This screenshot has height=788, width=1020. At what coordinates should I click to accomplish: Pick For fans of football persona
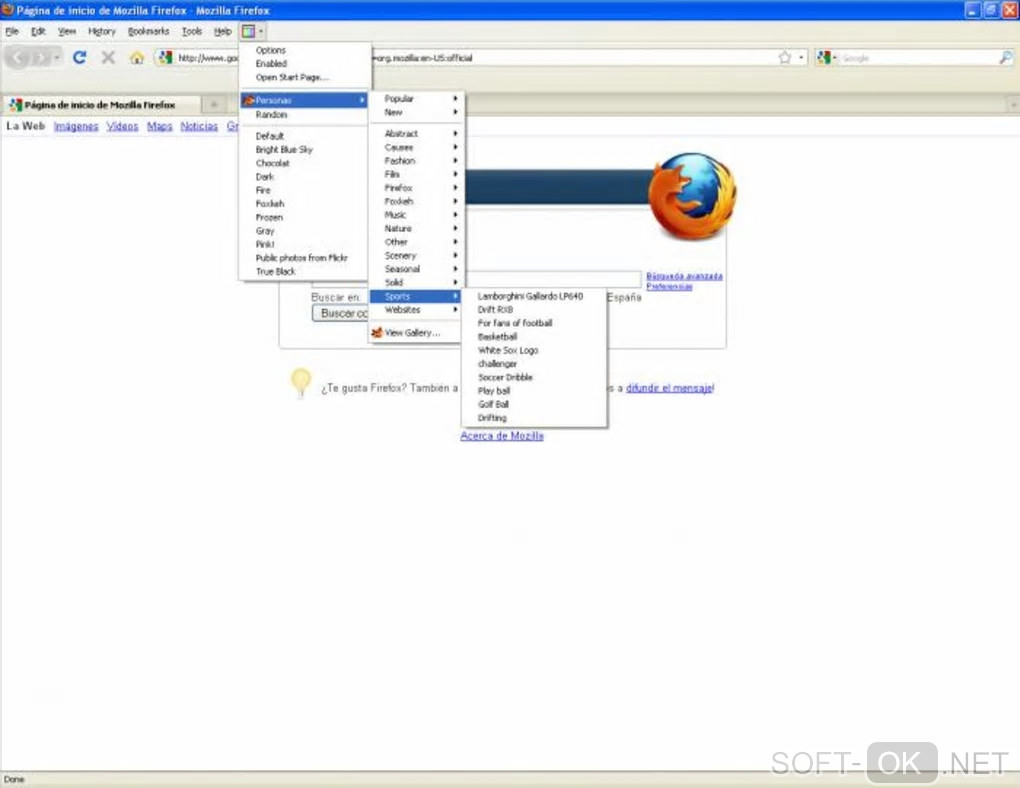pyautogui.click(x=534, y=323)
